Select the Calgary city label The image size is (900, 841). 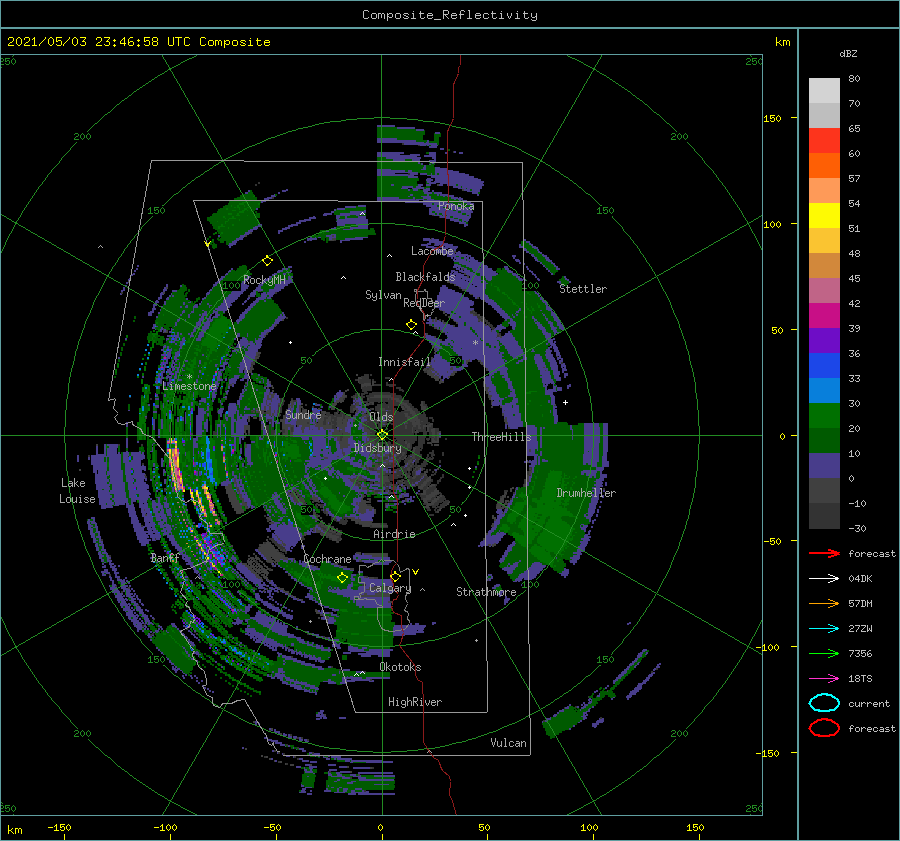(x=390, y=588)
